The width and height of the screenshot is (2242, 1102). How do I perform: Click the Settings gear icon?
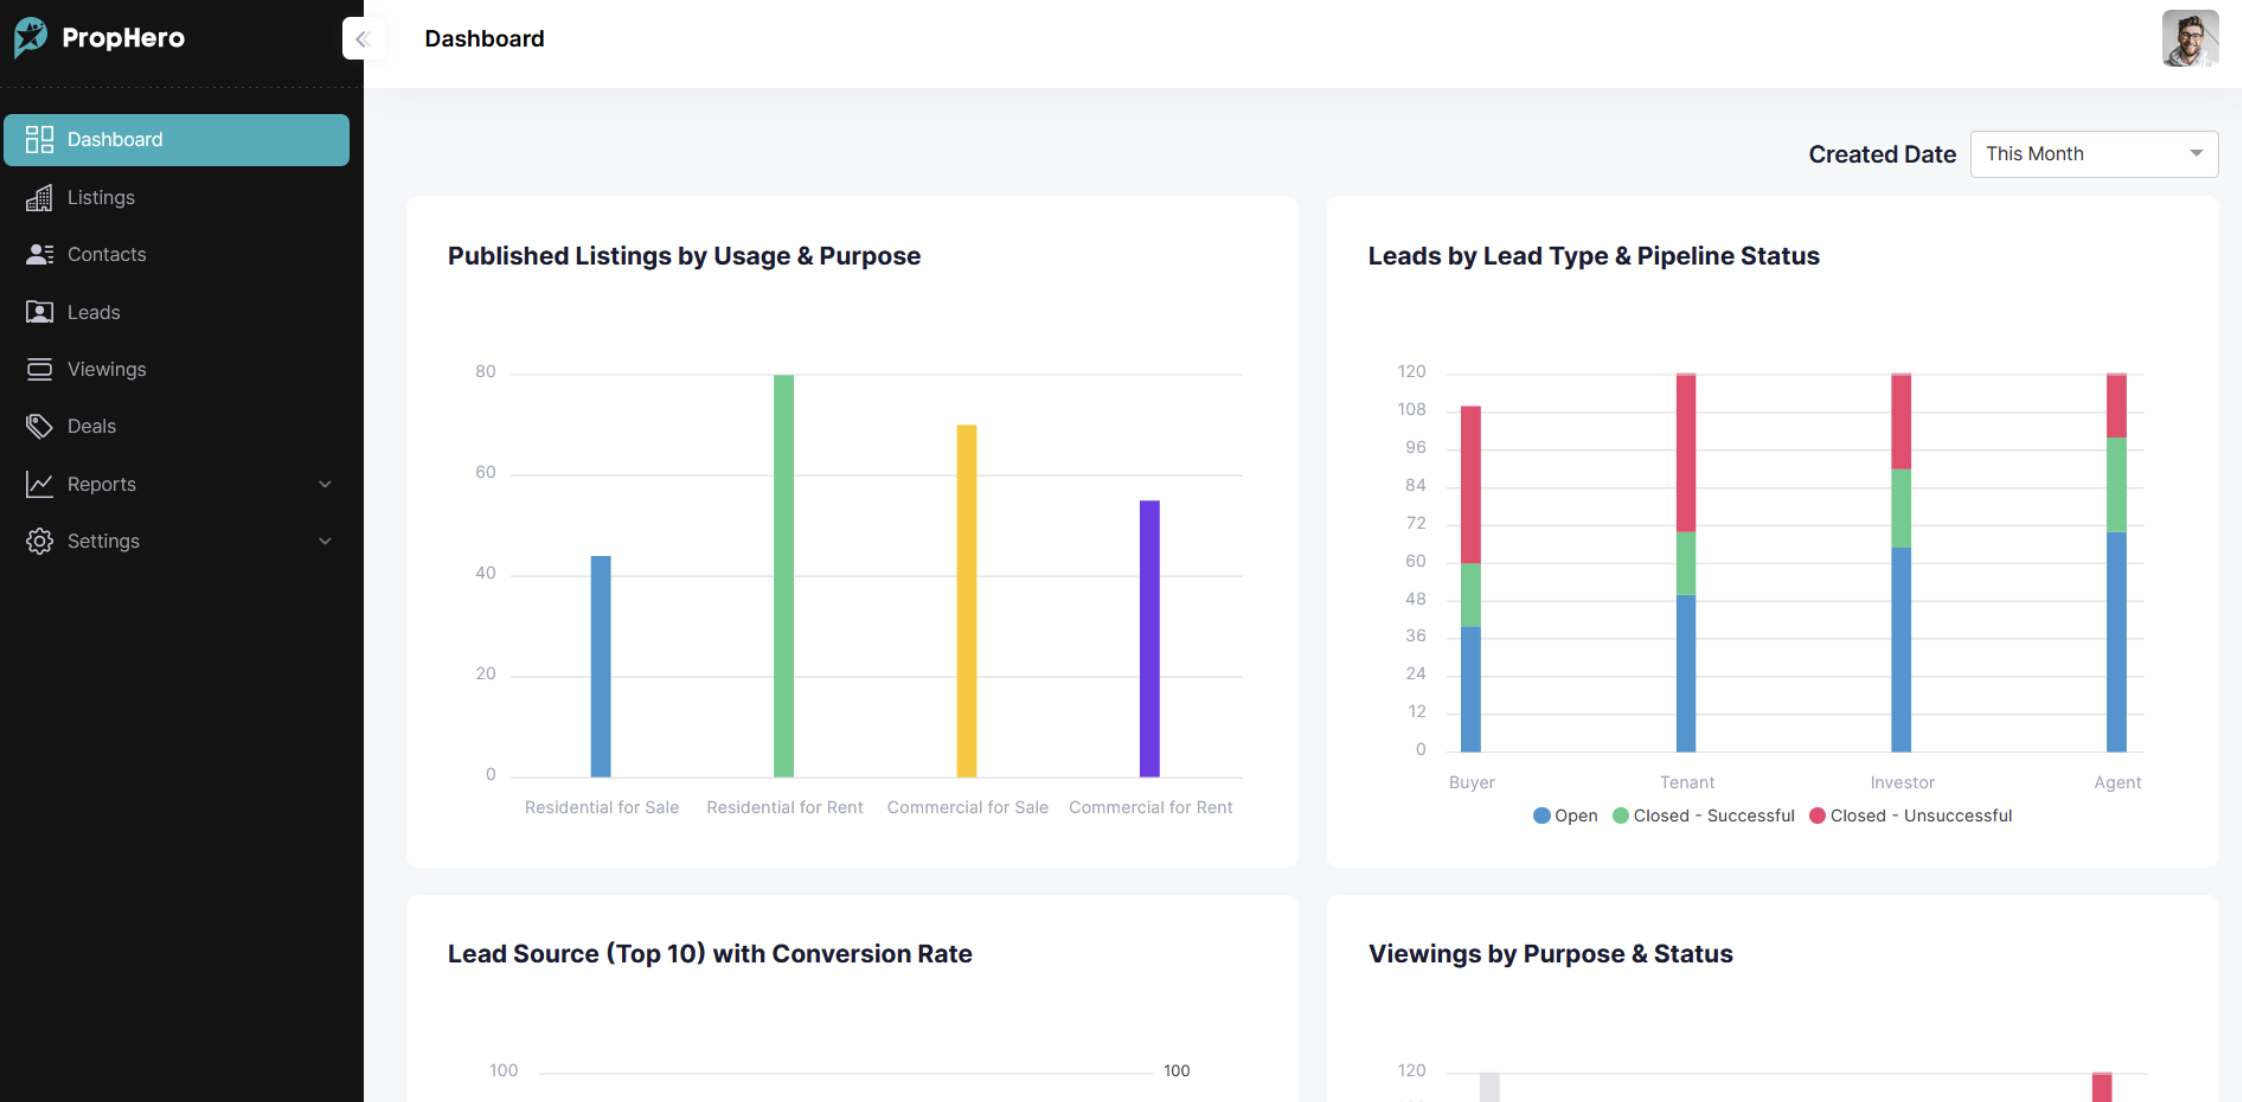tap(39, 540)
